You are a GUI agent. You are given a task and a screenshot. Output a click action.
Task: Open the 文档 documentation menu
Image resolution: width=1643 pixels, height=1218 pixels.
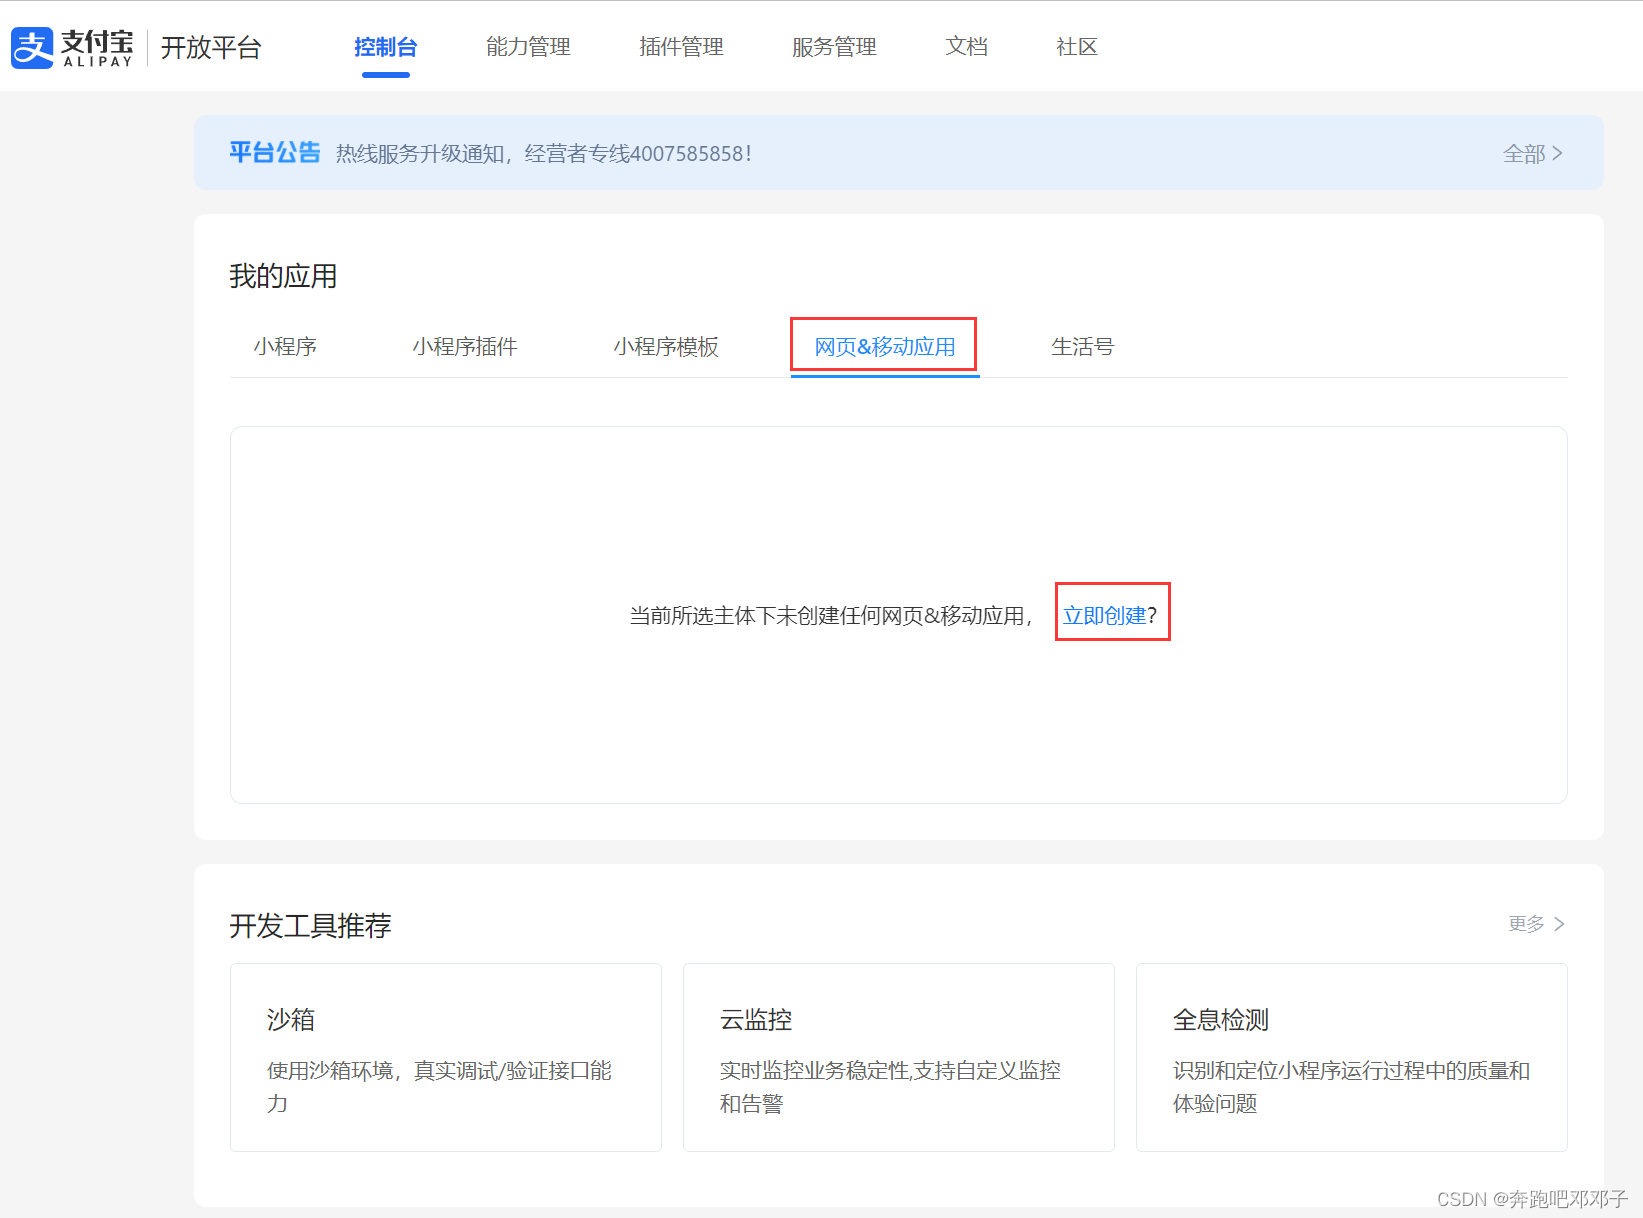tap(966, 47)
